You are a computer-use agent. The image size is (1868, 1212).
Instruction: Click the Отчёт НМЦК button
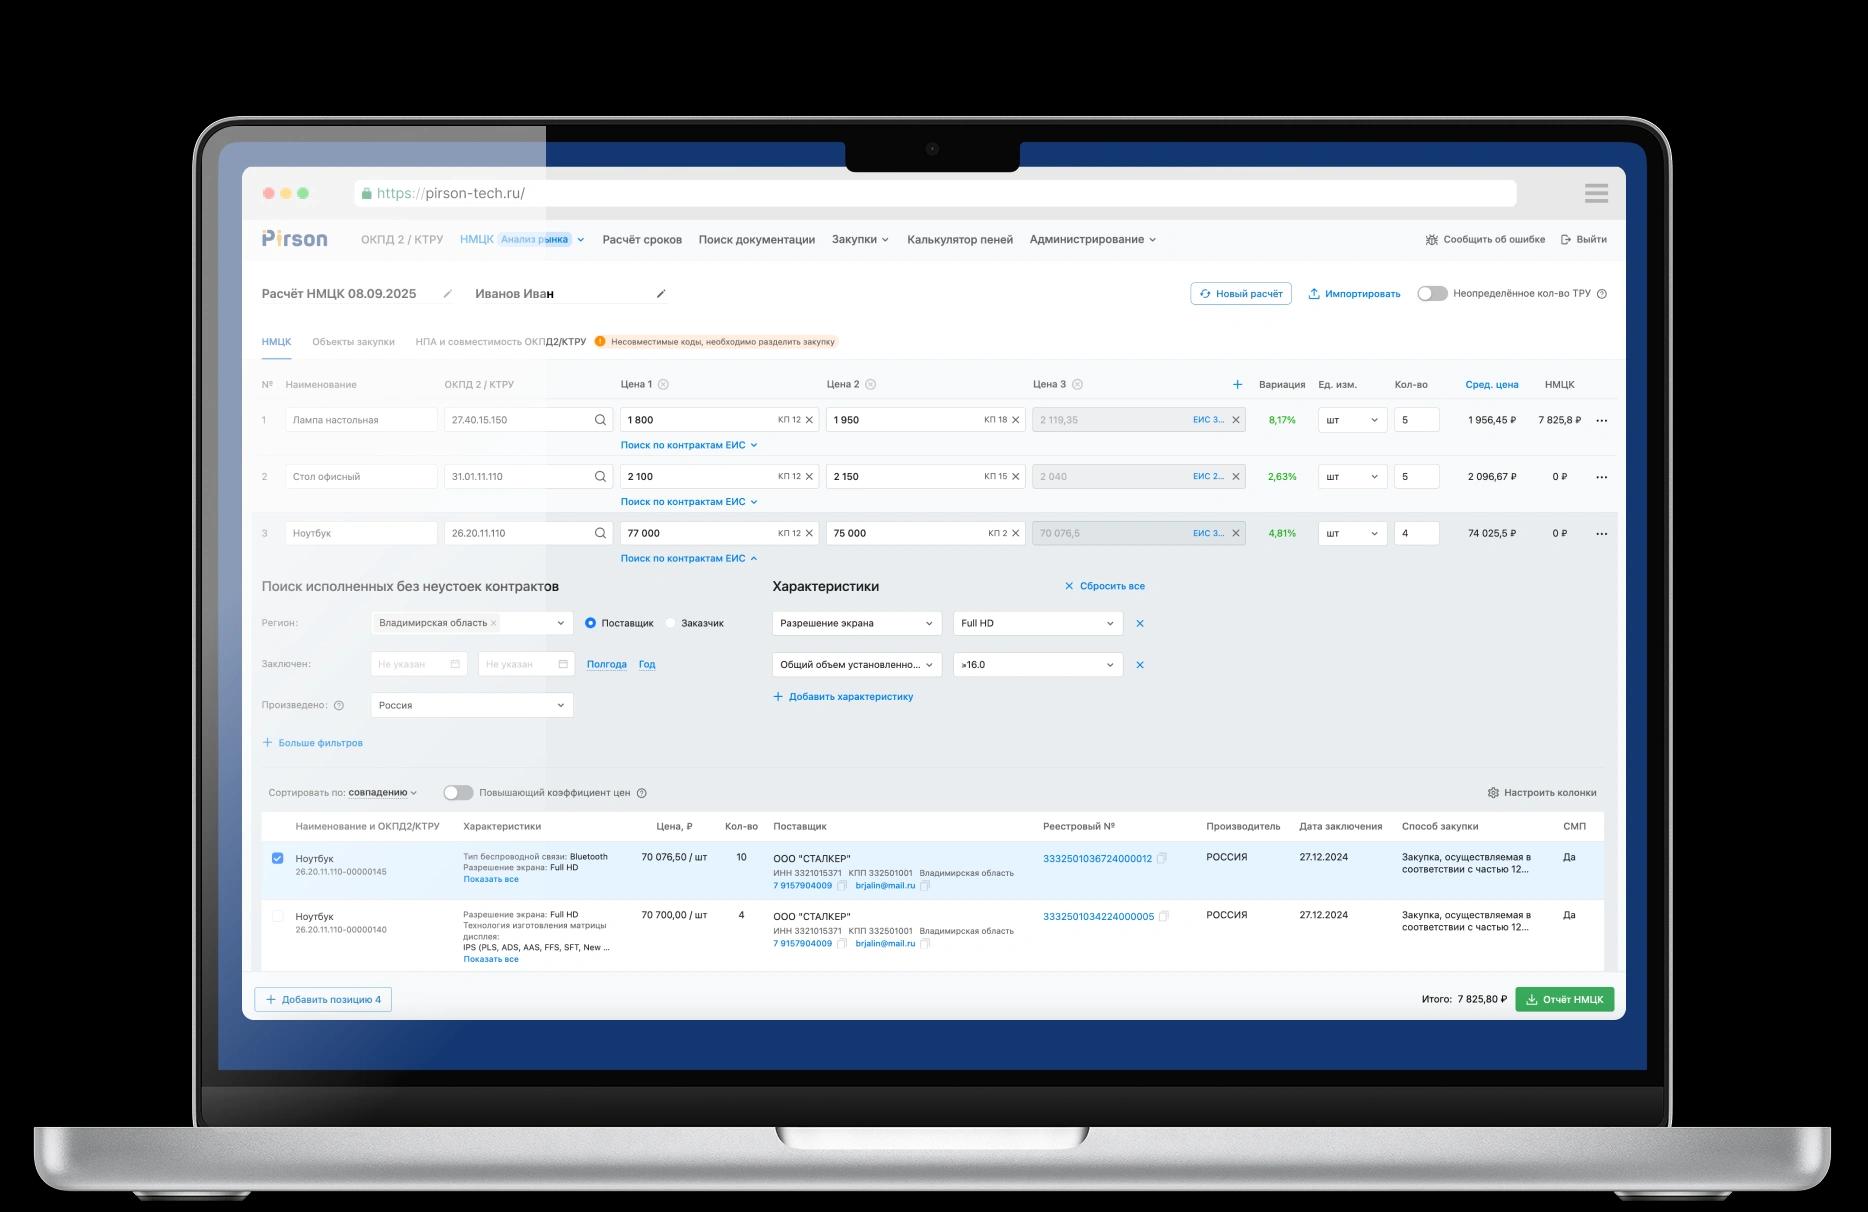point(1564,999)
